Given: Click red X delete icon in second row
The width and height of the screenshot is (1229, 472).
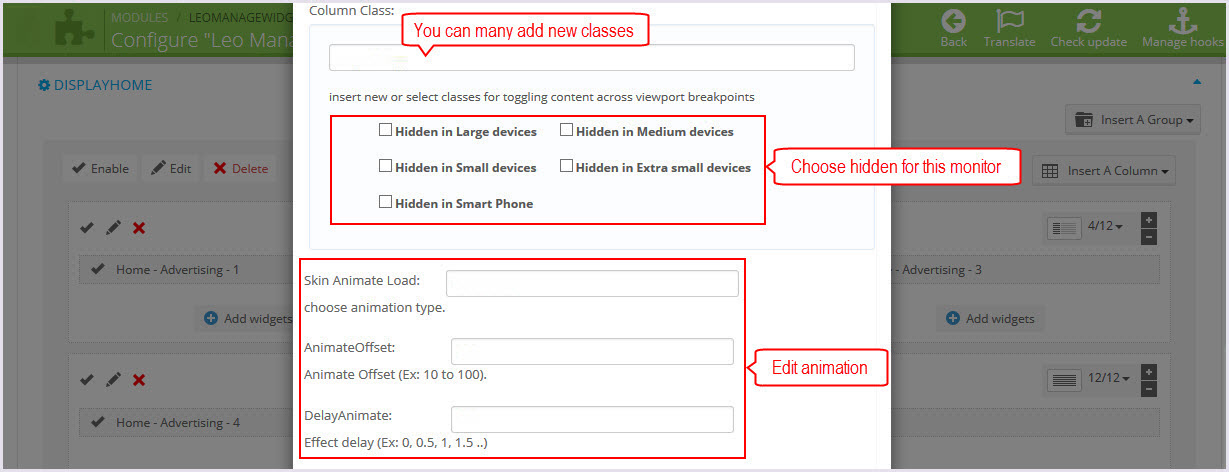Looking at the screenshot, I should coord(139,380).
